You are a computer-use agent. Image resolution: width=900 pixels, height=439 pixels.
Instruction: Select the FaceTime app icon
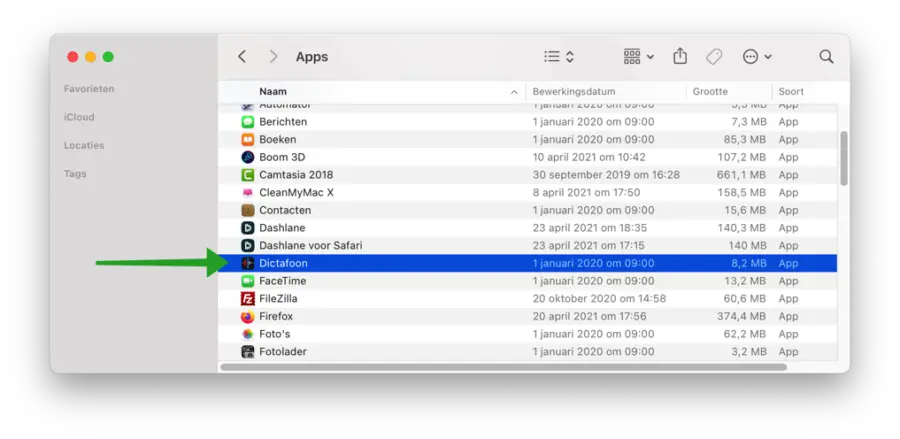pyautogui.click(x=247, y=281)
